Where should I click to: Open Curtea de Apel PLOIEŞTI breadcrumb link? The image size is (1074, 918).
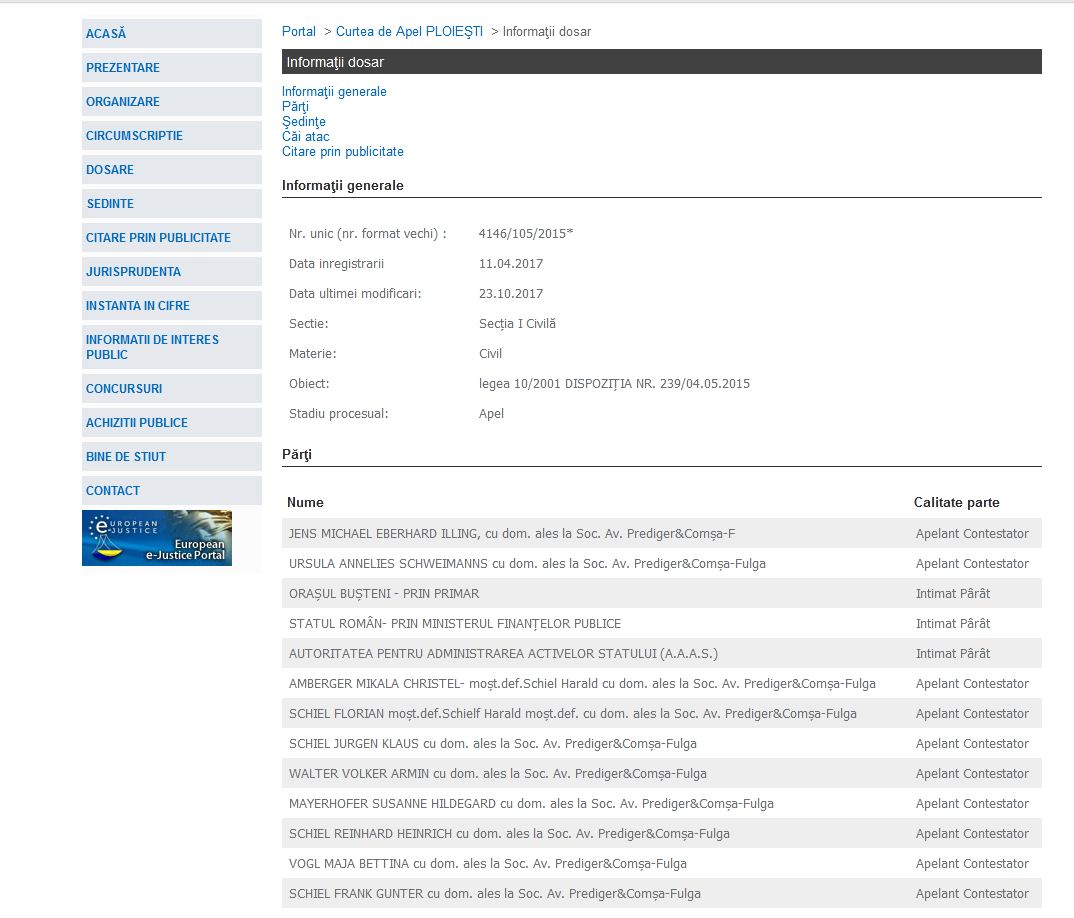409,32
